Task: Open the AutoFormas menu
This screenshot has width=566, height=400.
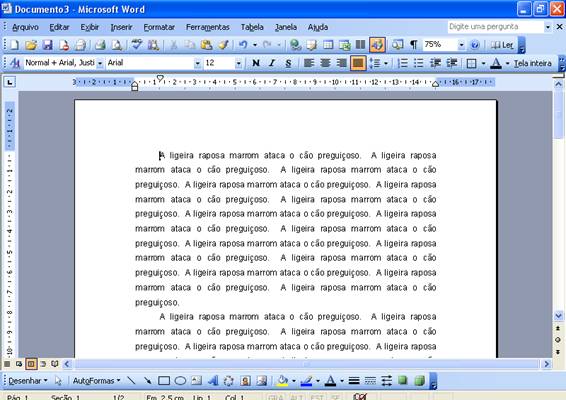Action: point(96,381)
